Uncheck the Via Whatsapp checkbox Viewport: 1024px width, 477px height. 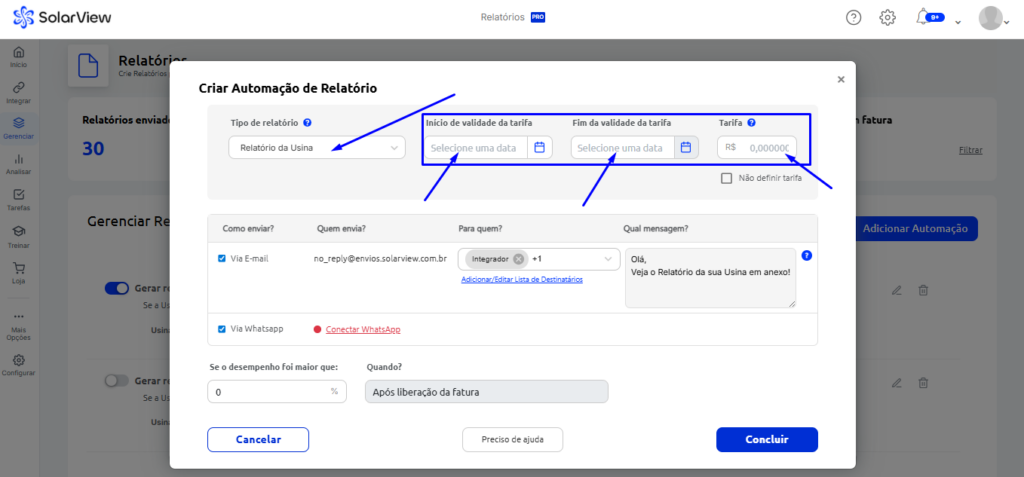(222, 329)
